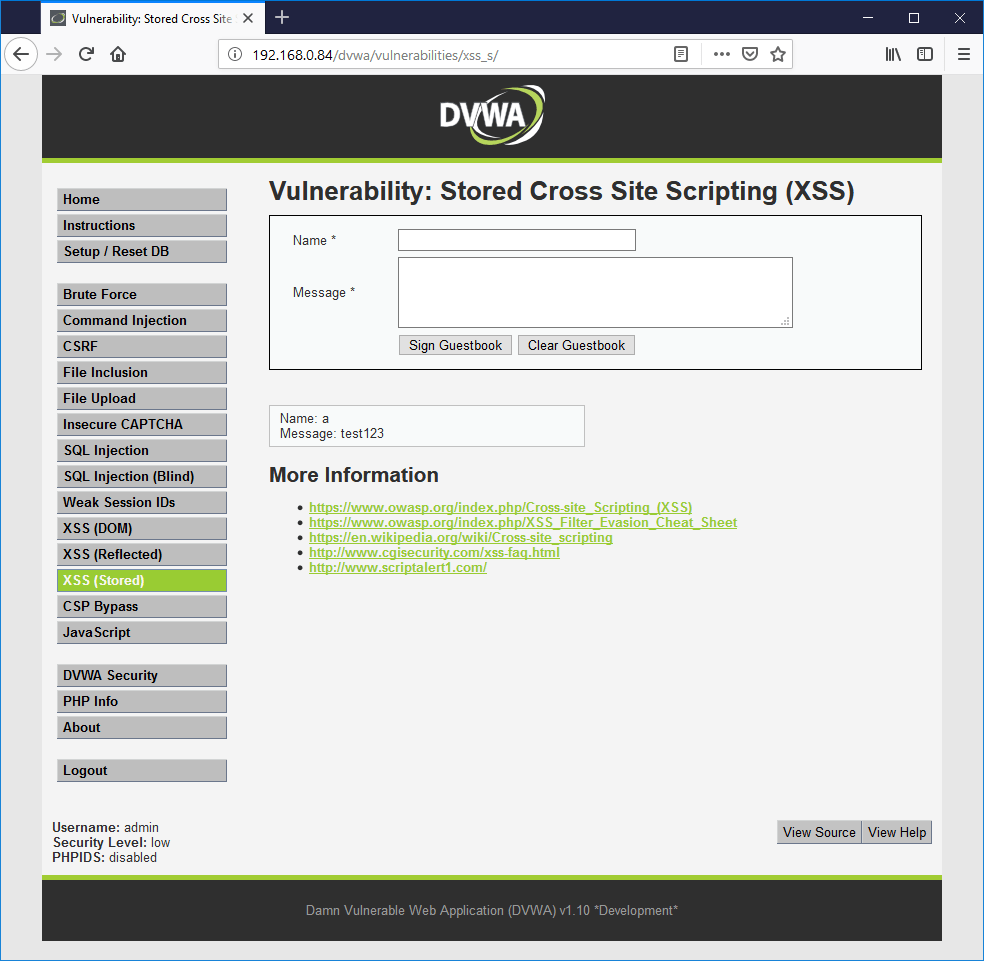Toggle the sidebars icon

(925, 54)
